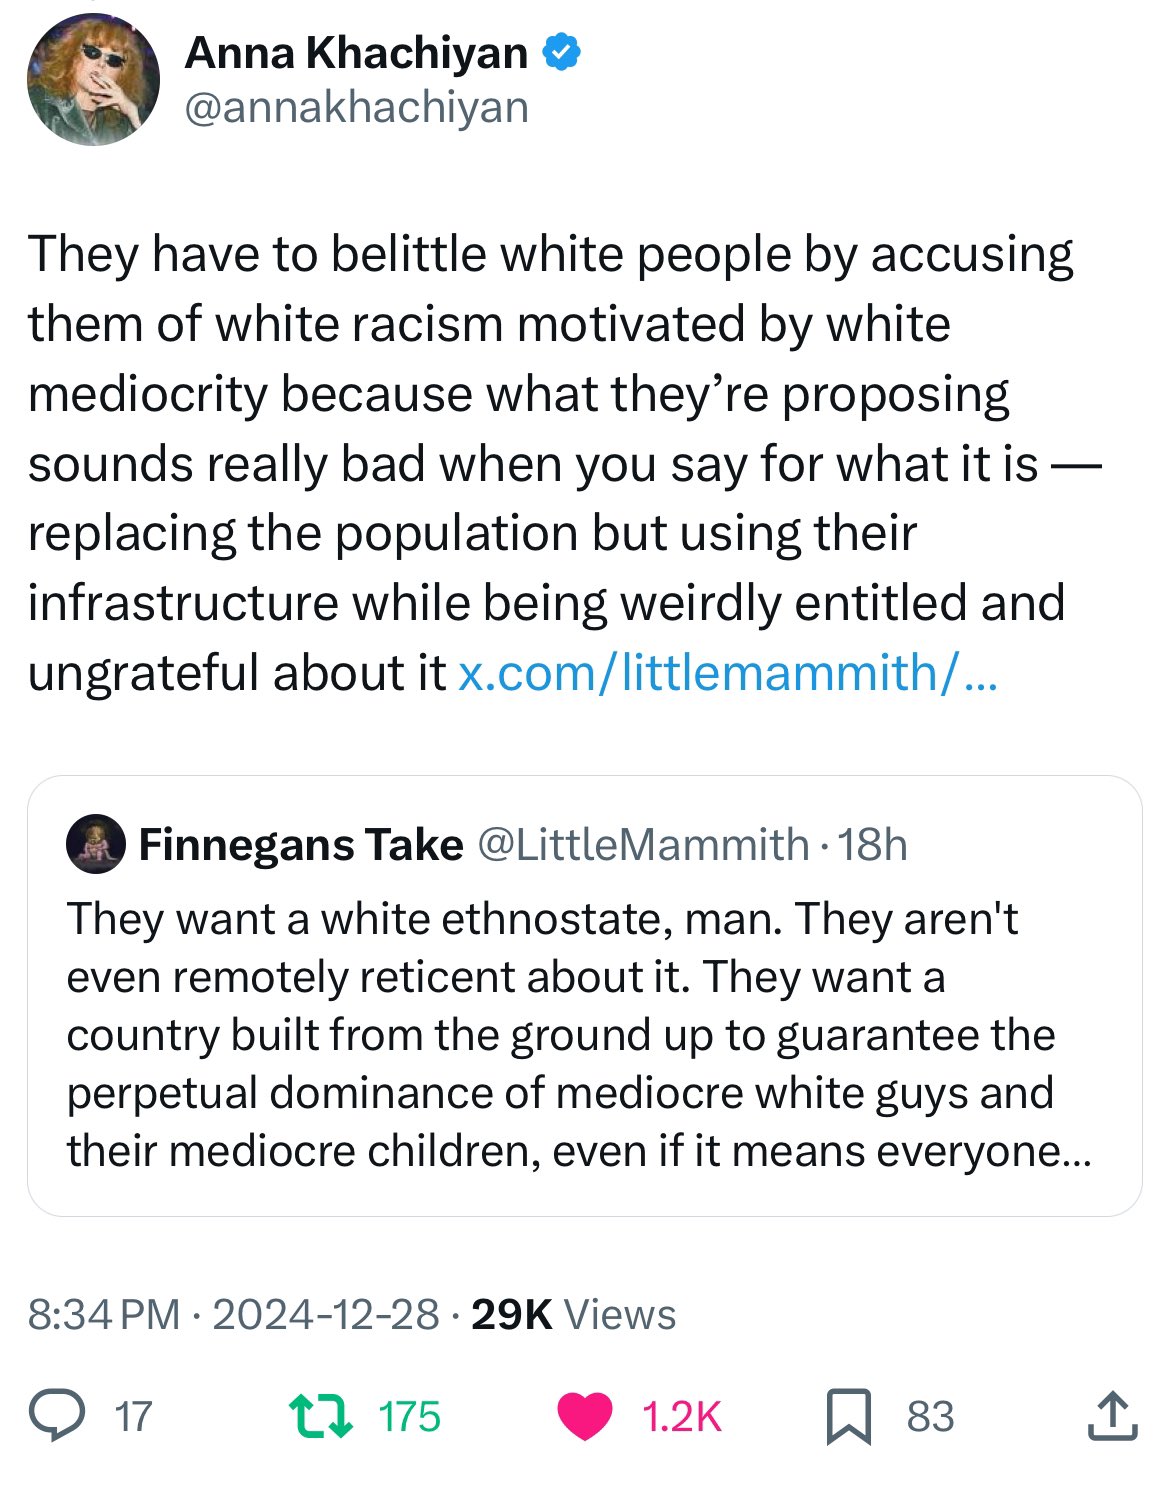Click the blue verified checkmark badge

[x=561, y=53]
